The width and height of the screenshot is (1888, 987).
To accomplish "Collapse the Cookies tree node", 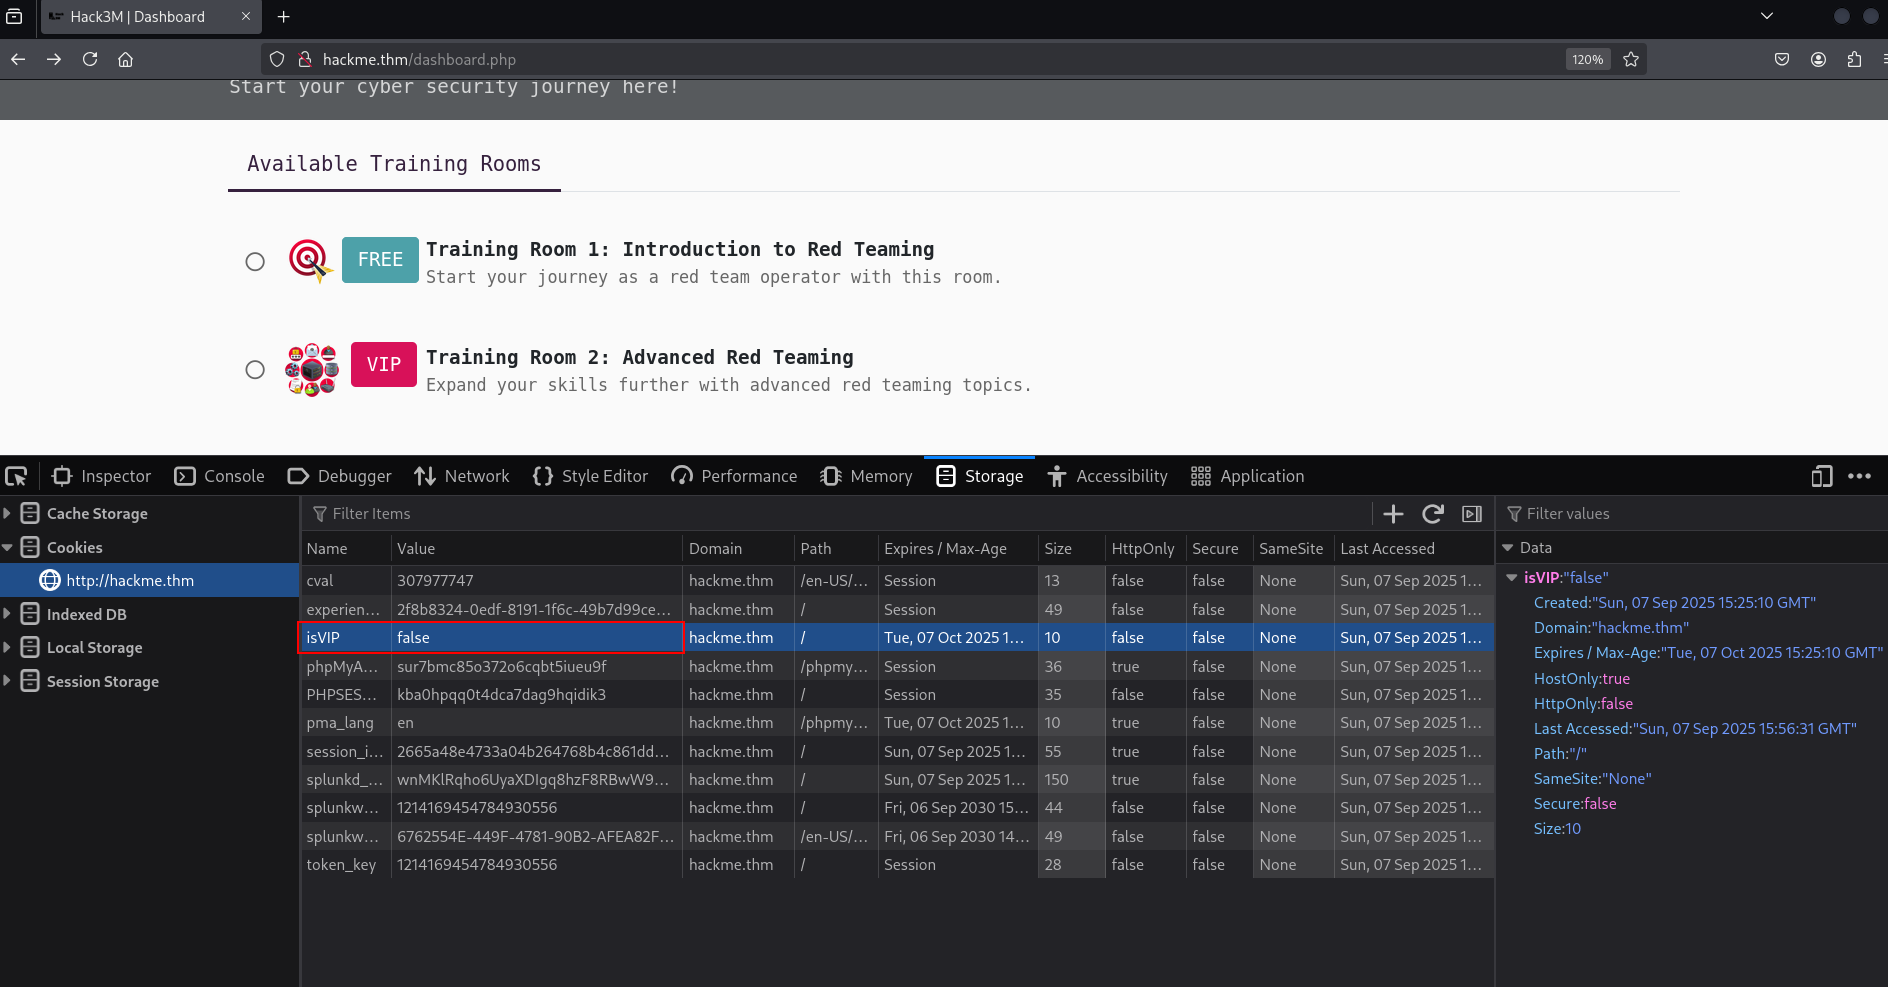I will point(8,547).
